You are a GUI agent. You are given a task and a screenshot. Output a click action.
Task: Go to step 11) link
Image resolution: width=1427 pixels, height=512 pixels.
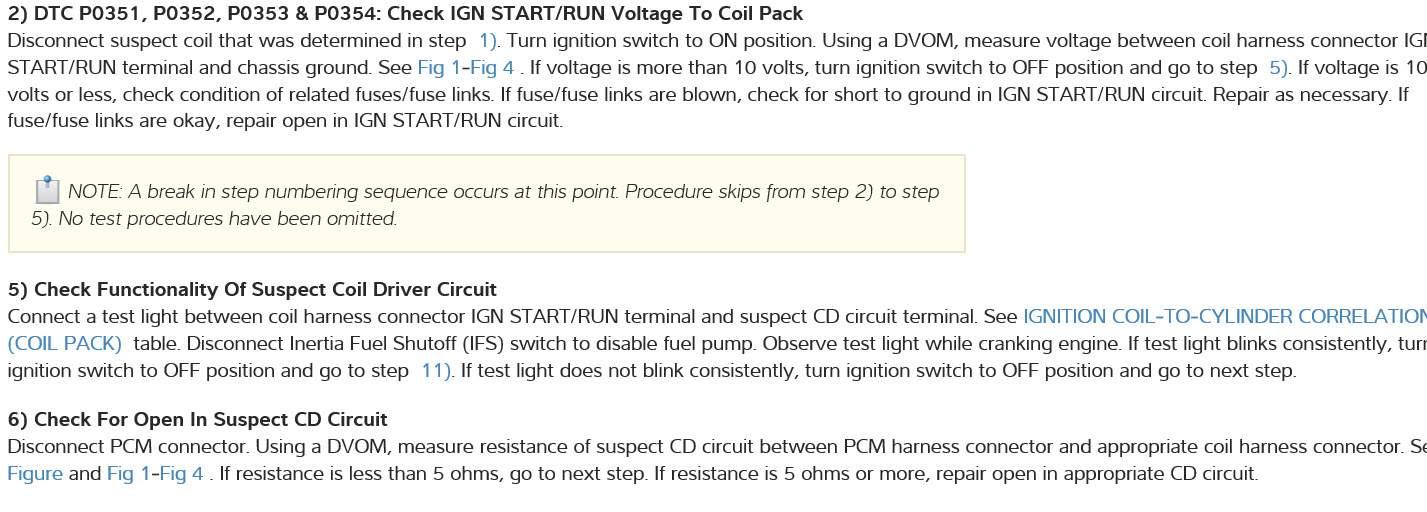tap(436, 371)
